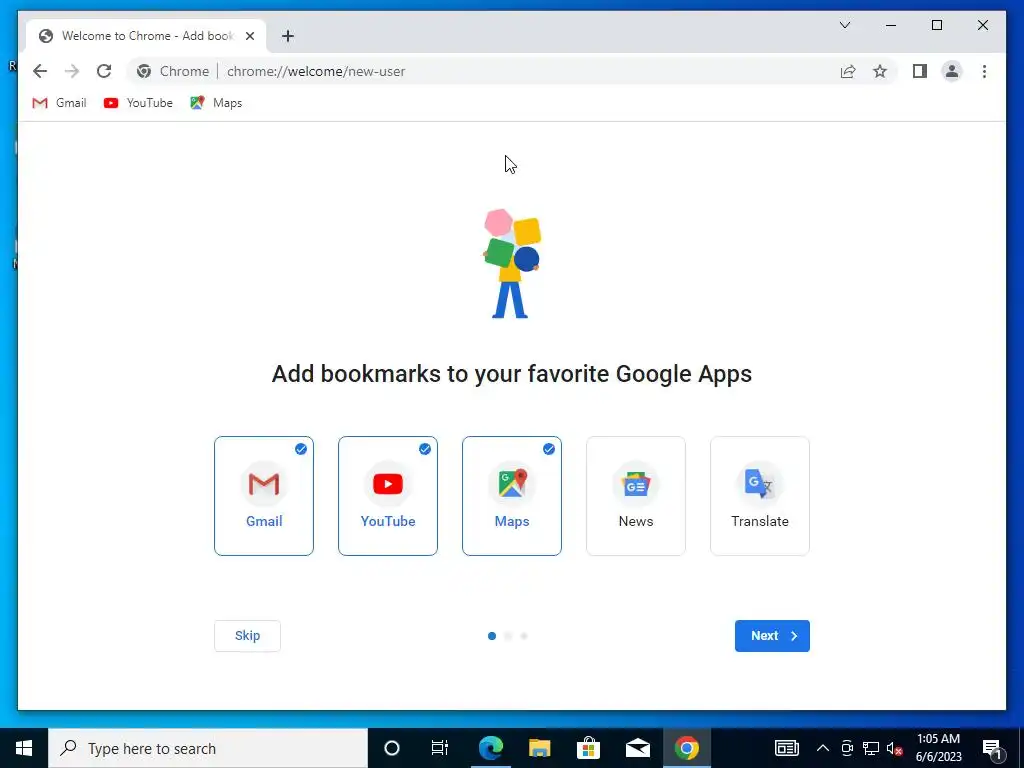
Task: Click the Chrome icon in the taskbar
Action: pos(686,748)
